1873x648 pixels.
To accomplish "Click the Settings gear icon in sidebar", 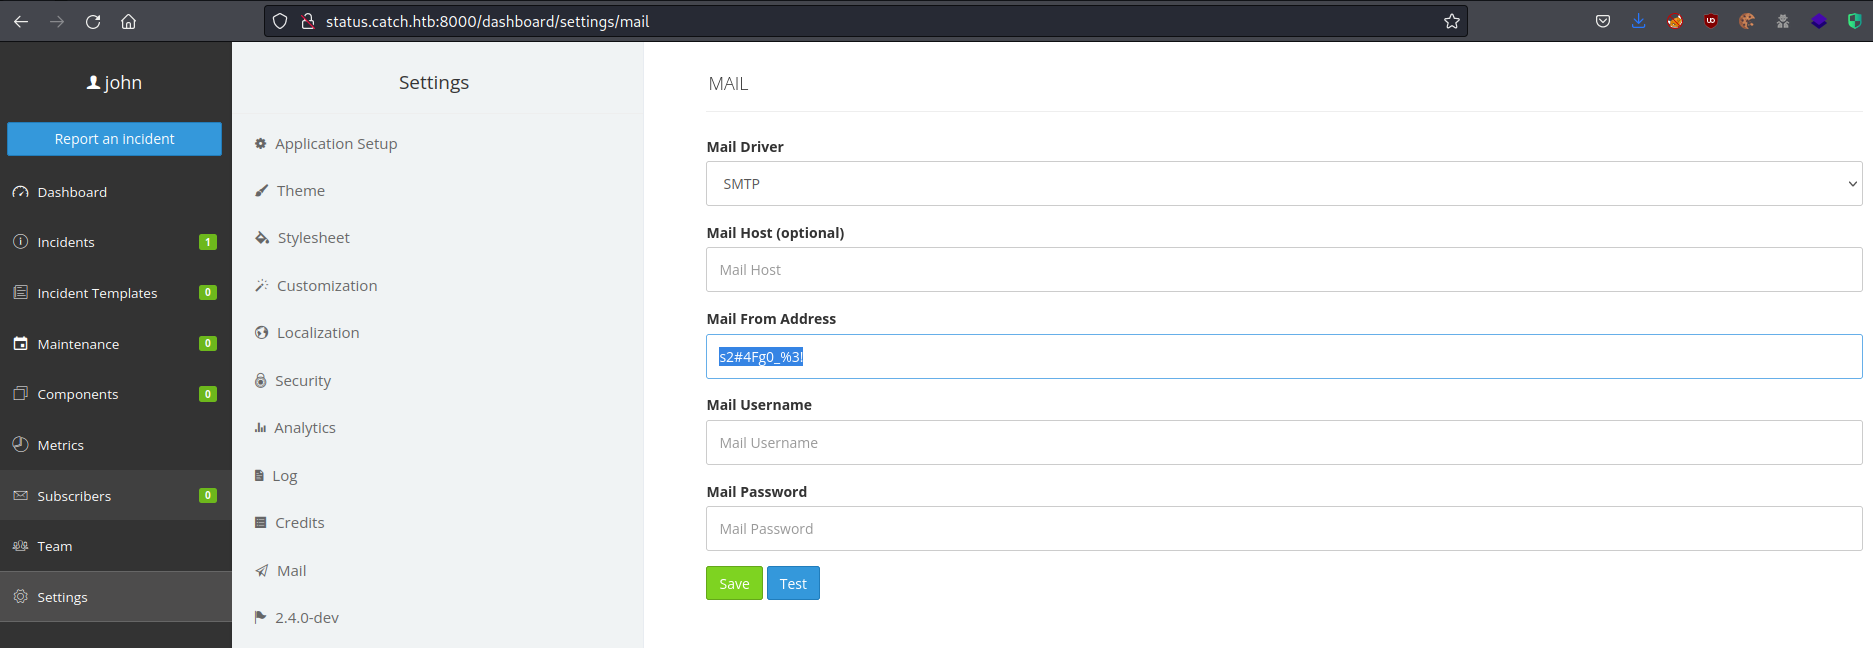I will [20, 596].
